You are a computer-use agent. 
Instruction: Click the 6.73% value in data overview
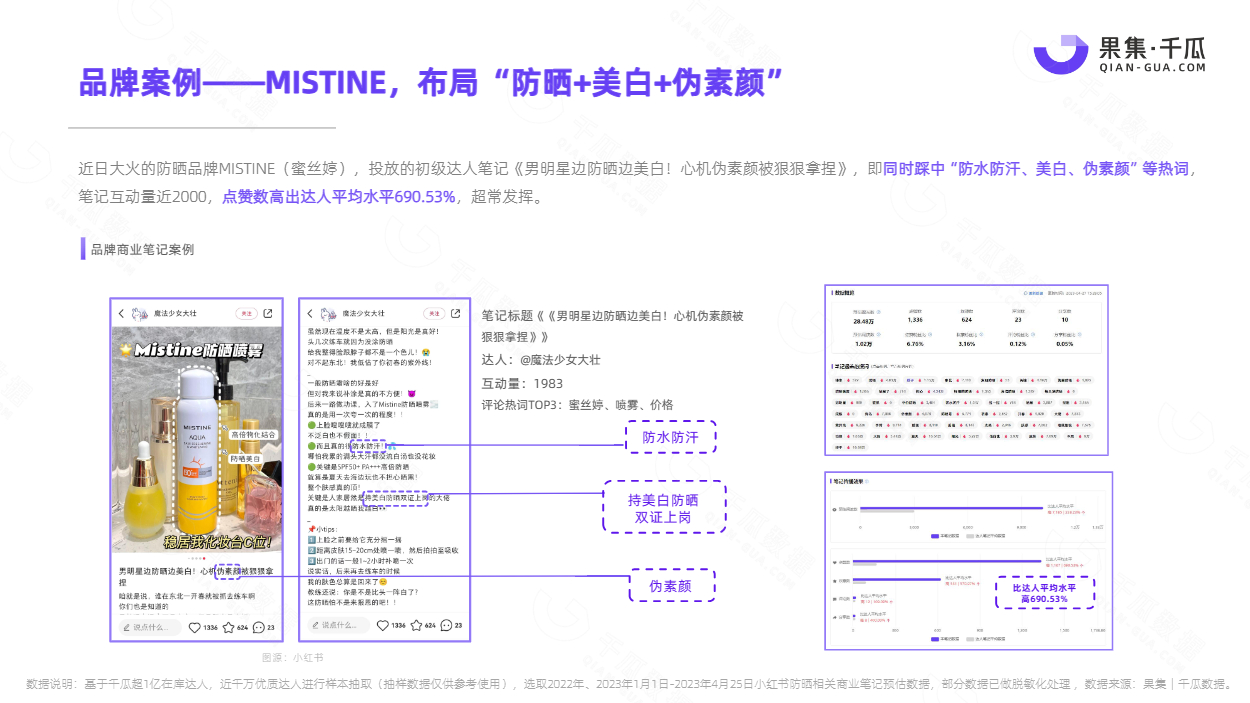pos(915,344)
